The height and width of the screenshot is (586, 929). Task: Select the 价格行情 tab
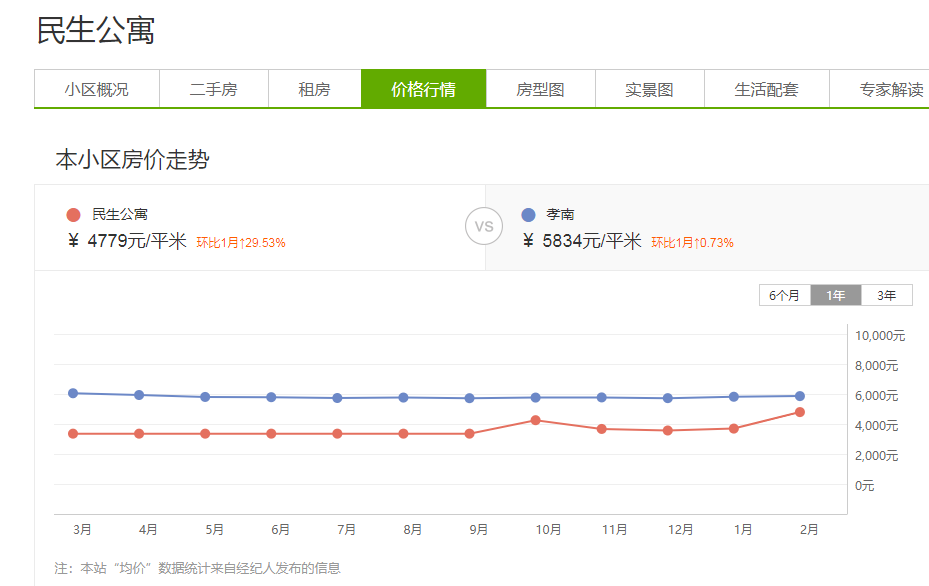[423, 89]
